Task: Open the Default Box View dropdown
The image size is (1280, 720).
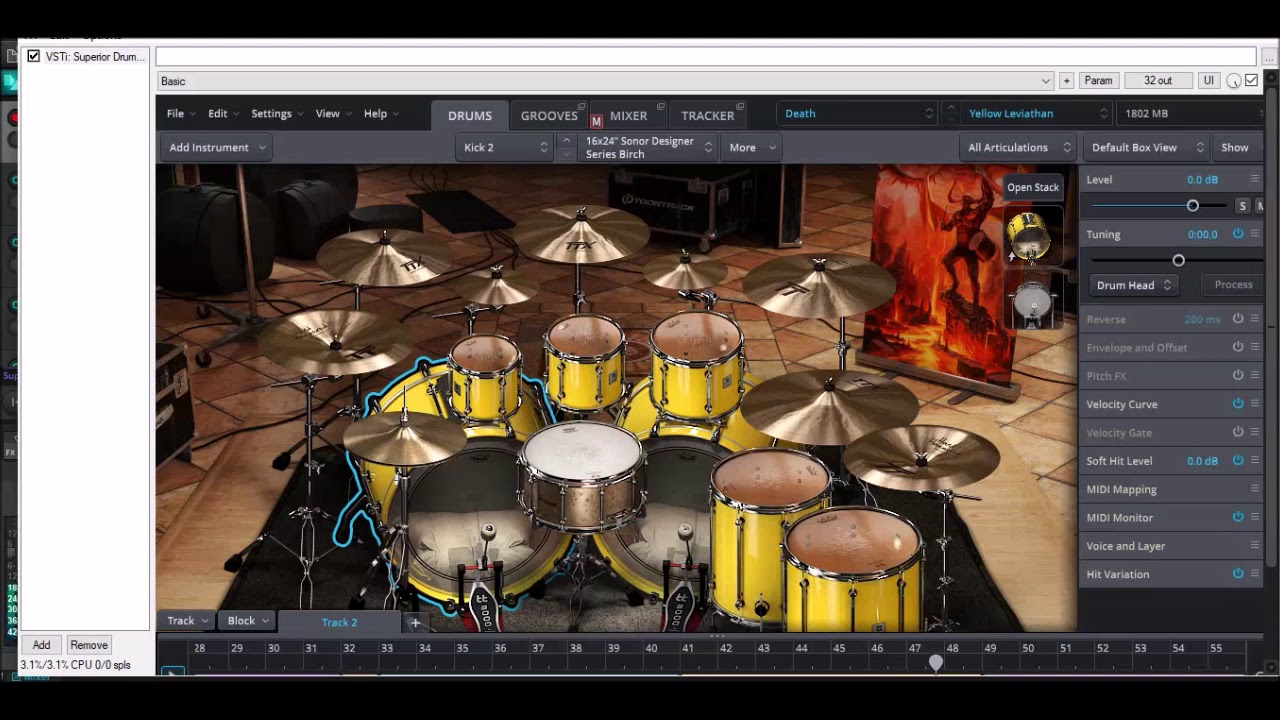Action: coord(1145,147)
